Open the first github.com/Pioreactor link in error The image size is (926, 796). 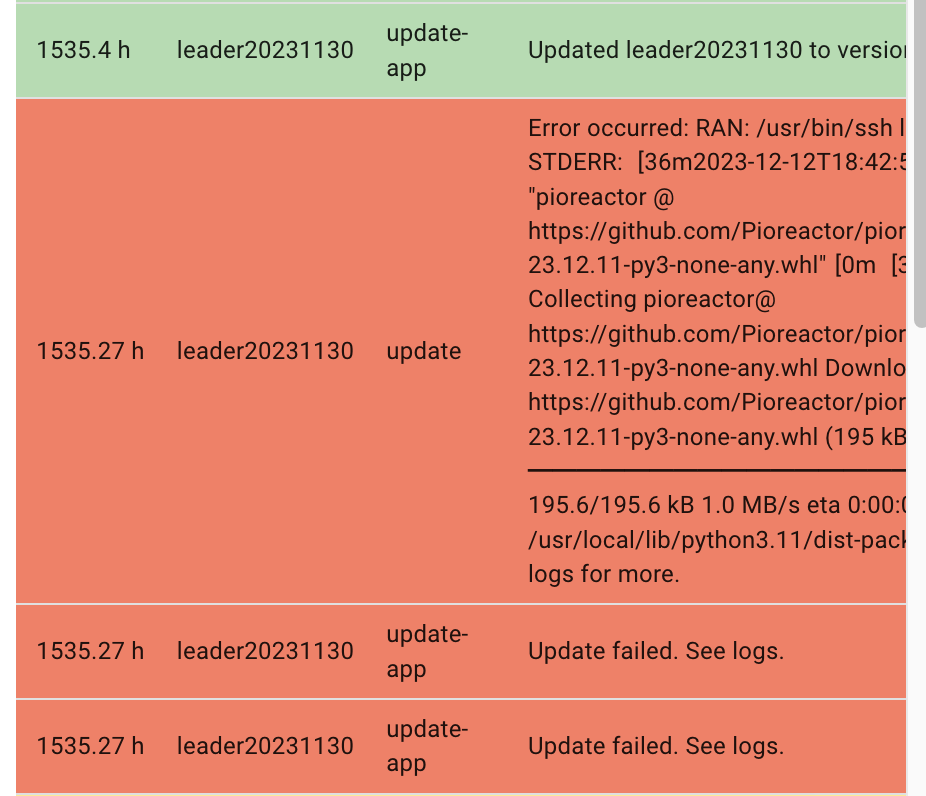[x=717, y=231]
